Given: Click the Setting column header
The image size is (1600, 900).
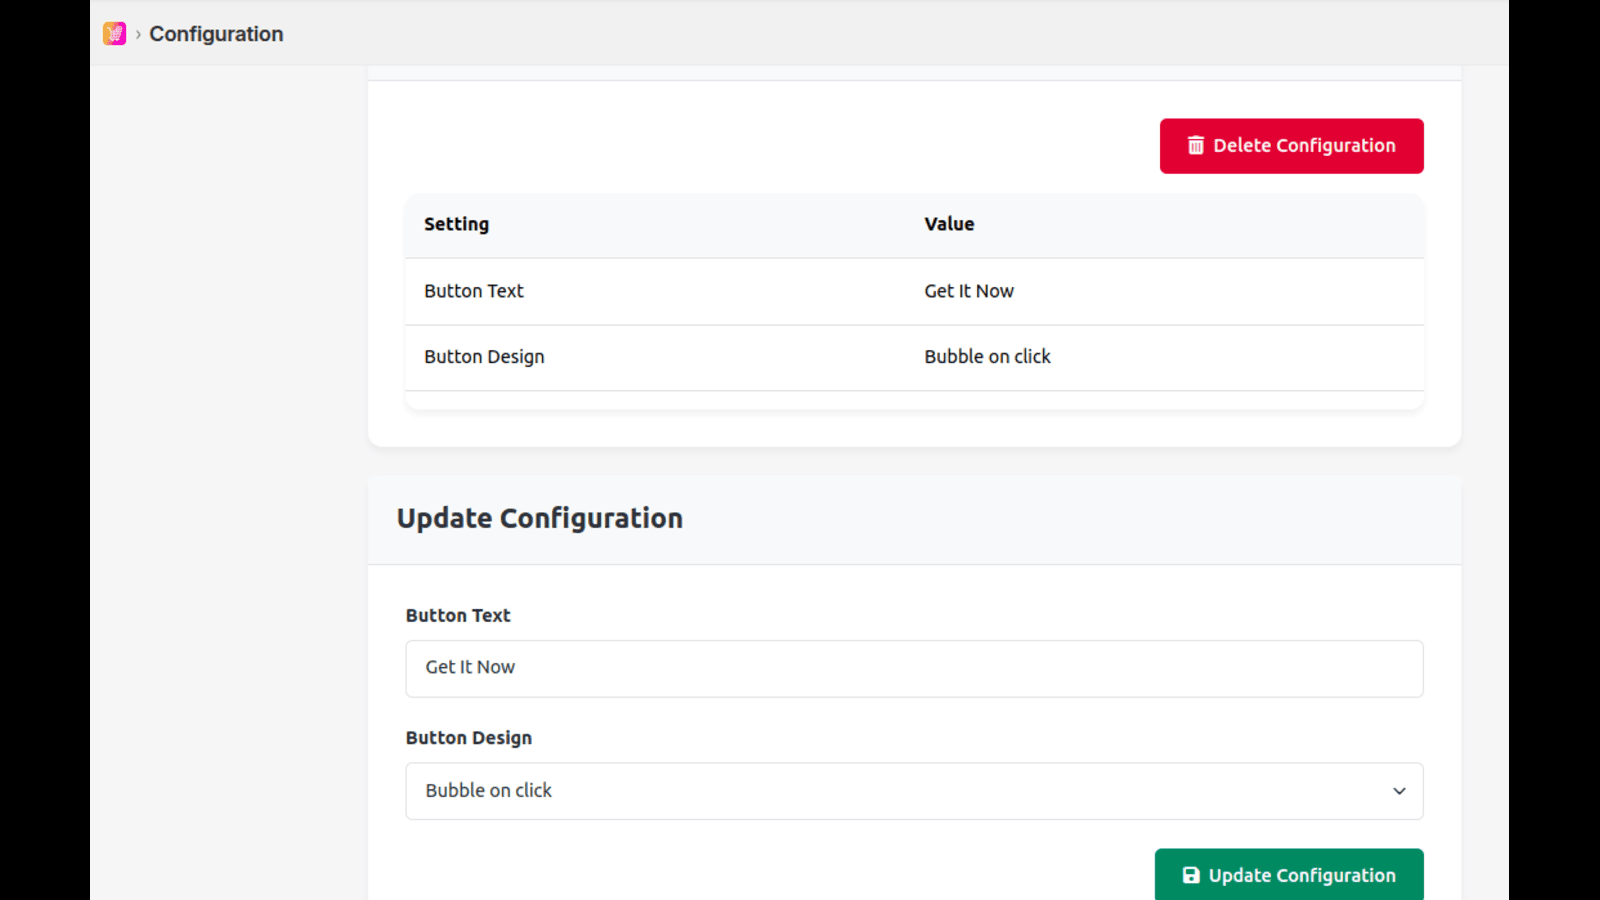Looking at the screenshot, I should [x=456, y=224].
